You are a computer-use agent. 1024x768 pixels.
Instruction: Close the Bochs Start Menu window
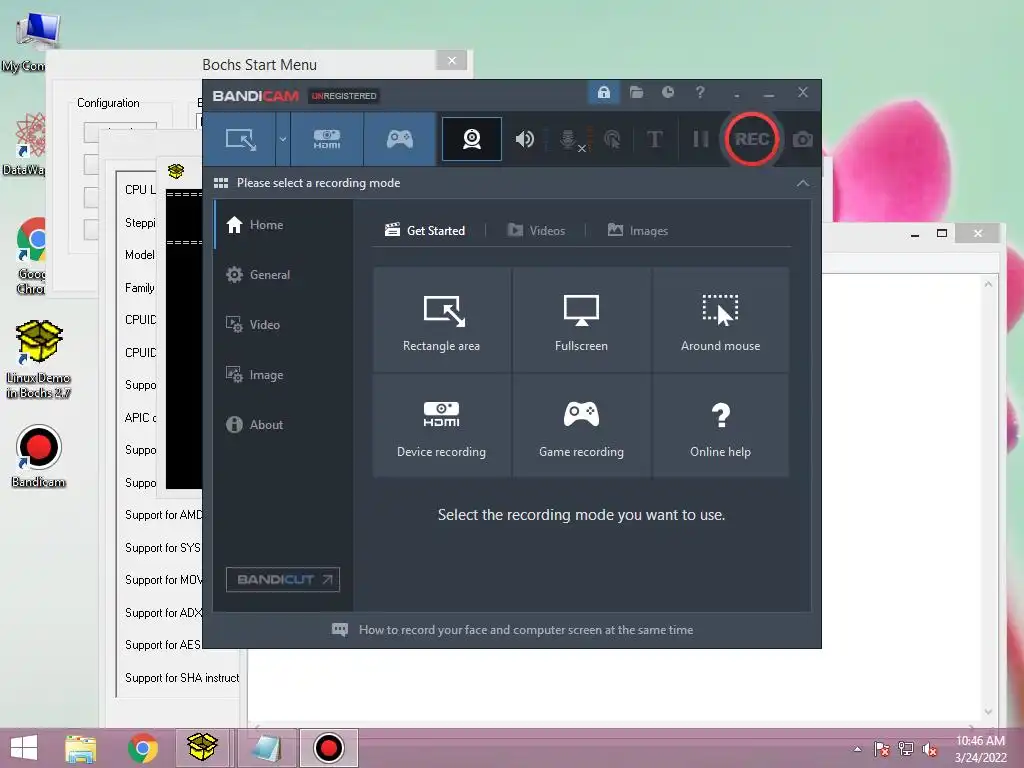point(452,61)
